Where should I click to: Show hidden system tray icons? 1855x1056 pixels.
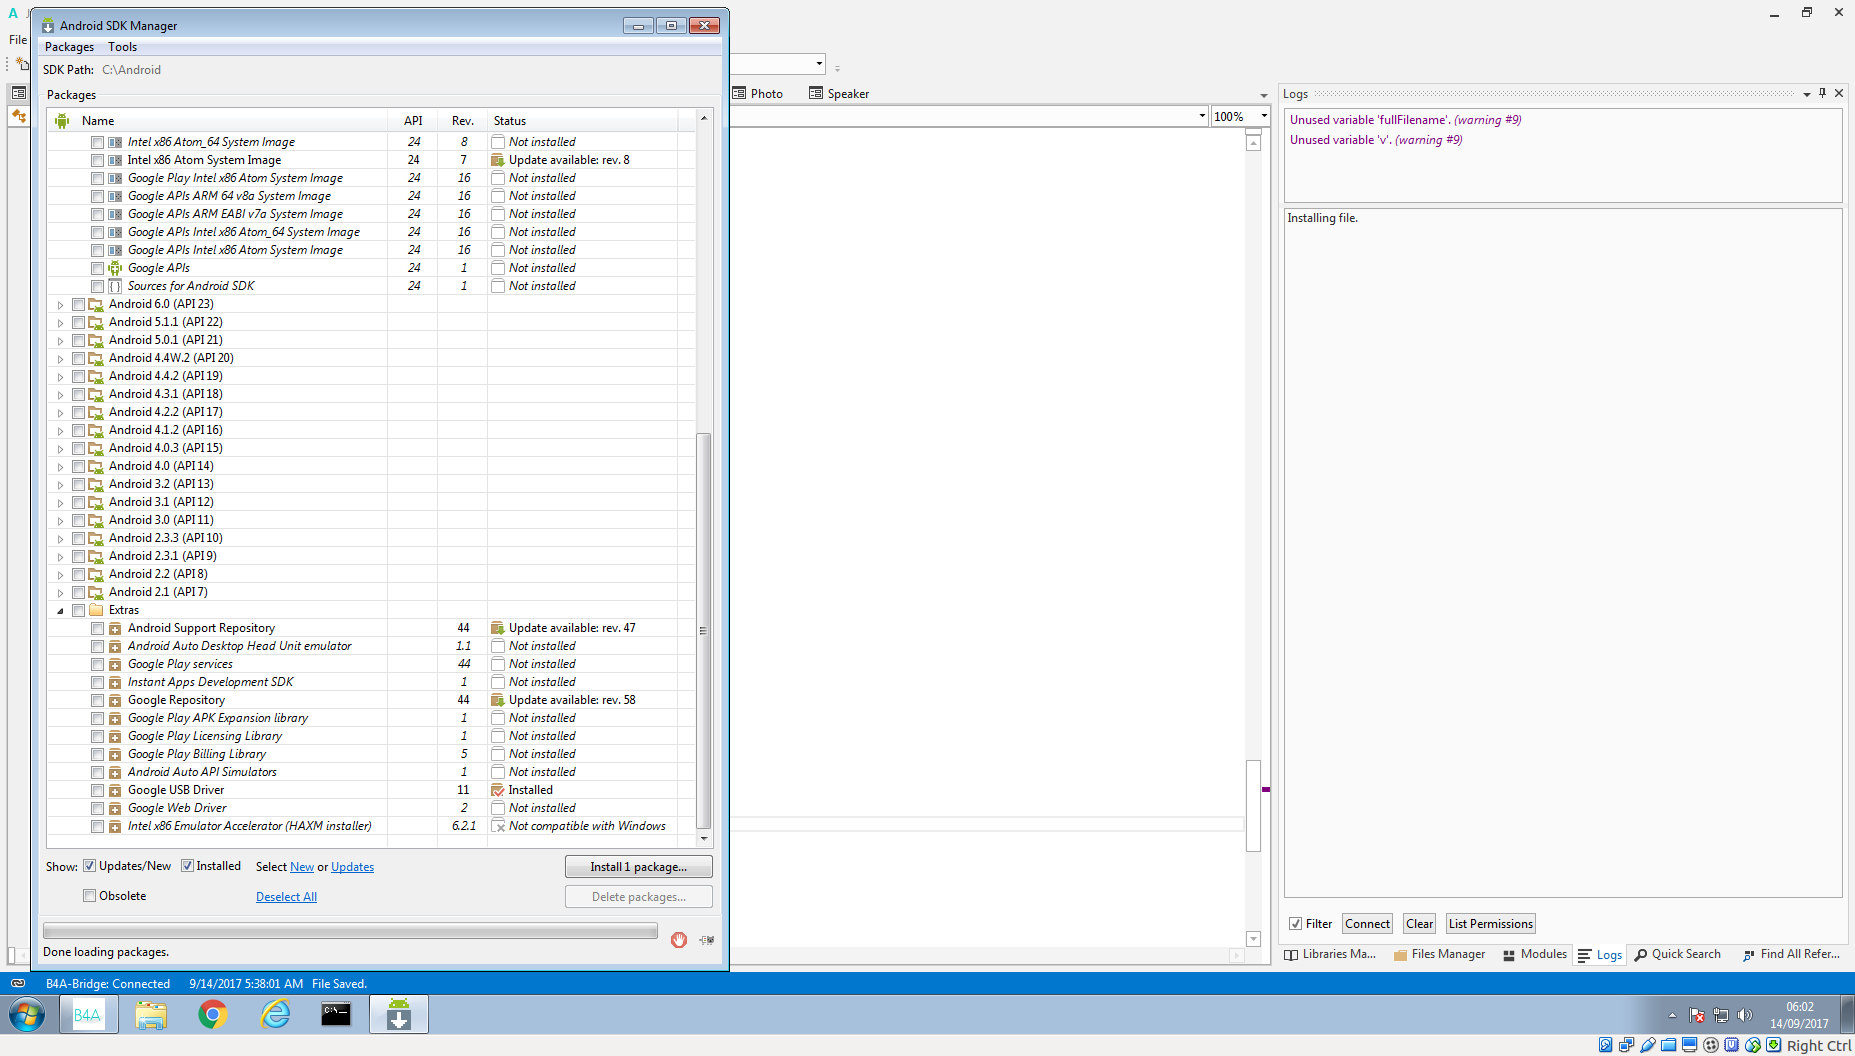click(x=1672, y=1015)
